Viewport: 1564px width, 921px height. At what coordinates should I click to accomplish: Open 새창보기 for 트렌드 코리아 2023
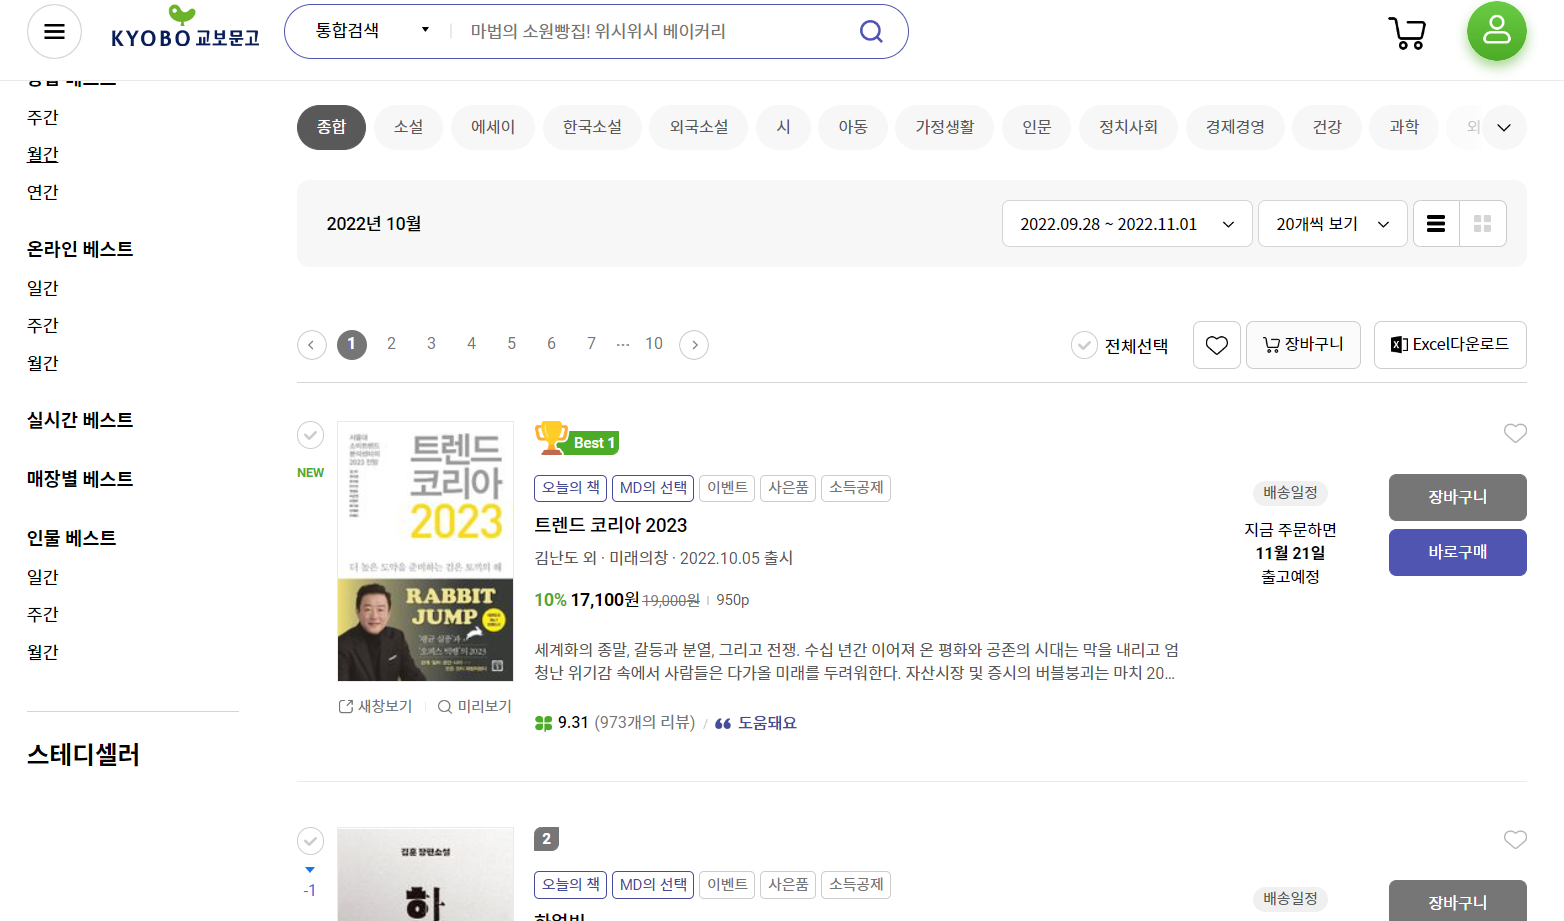pos(376,706)
